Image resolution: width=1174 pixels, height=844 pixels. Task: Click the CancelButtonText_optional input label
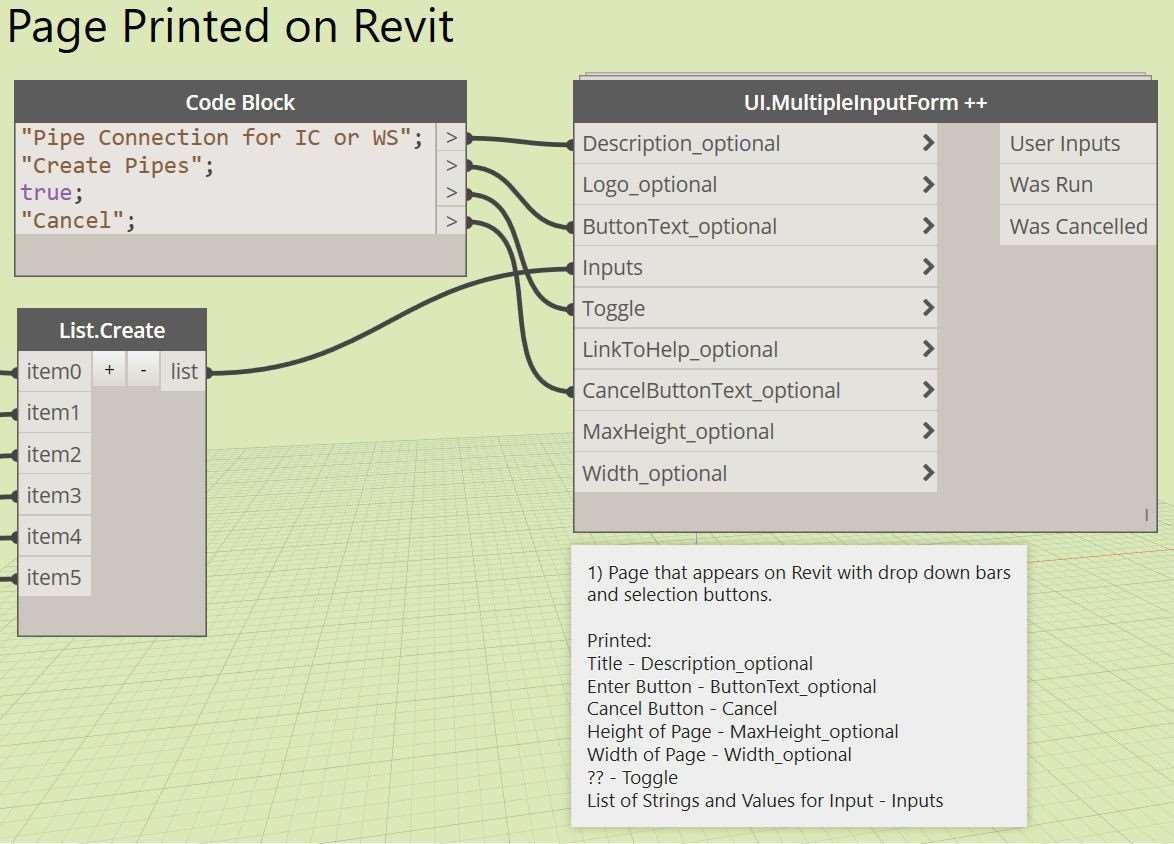pyautogui.click(x=711, y=390)
